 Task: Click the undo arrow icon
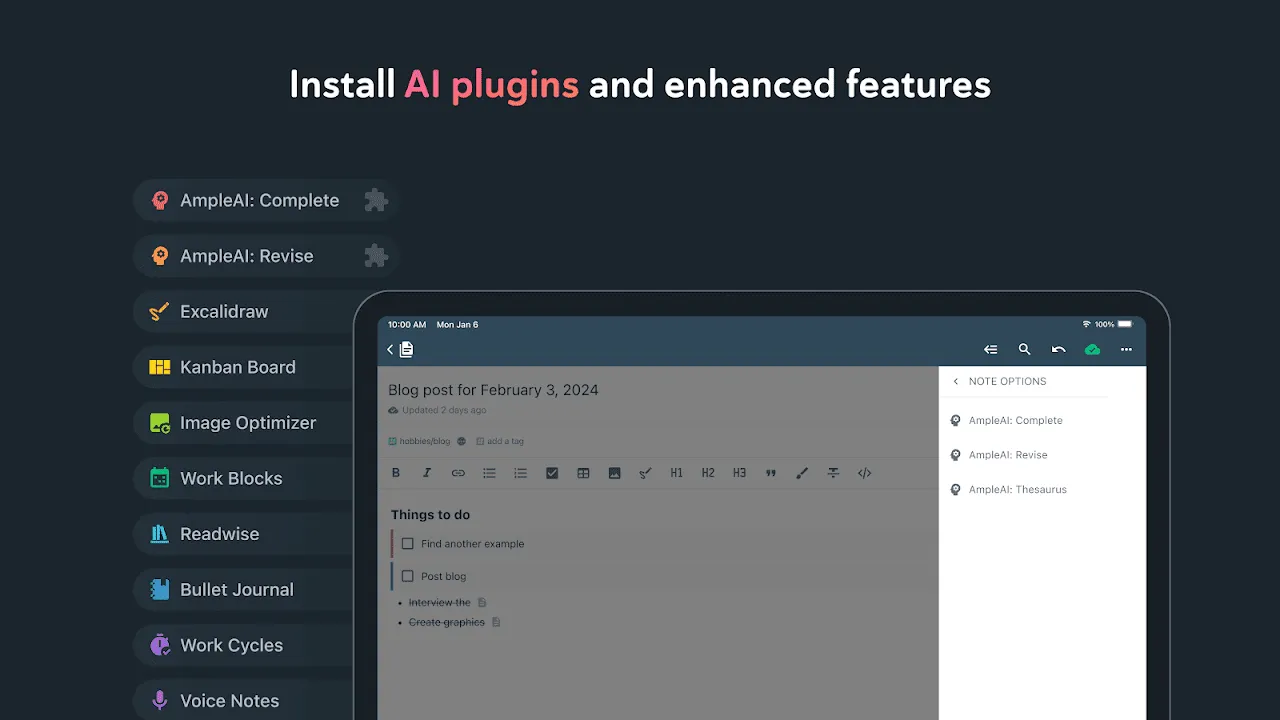pos(1058,350)
